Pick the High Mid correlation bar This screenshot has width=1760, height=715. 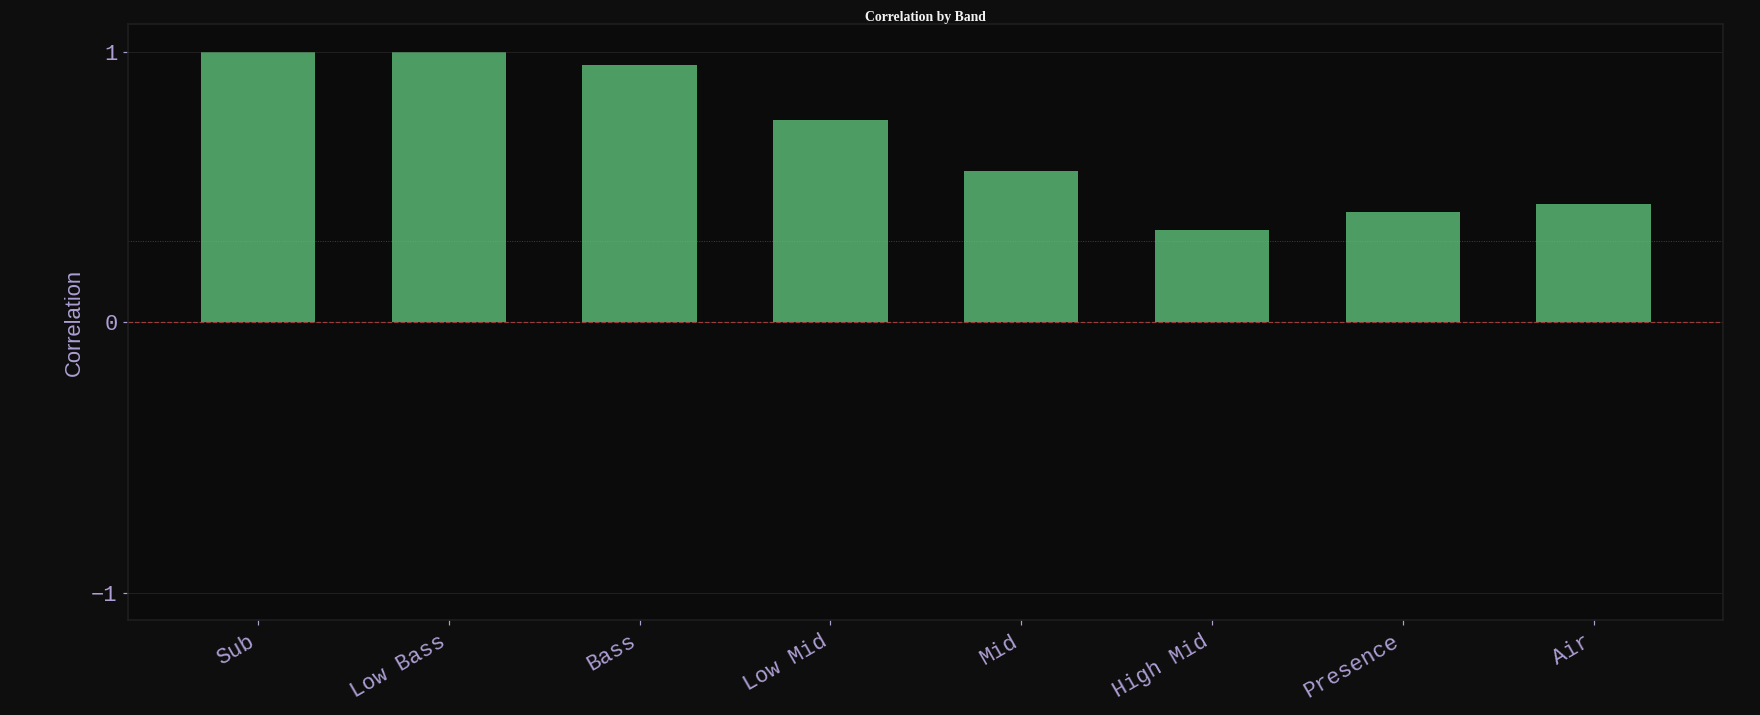click(x=1212, y=276)
